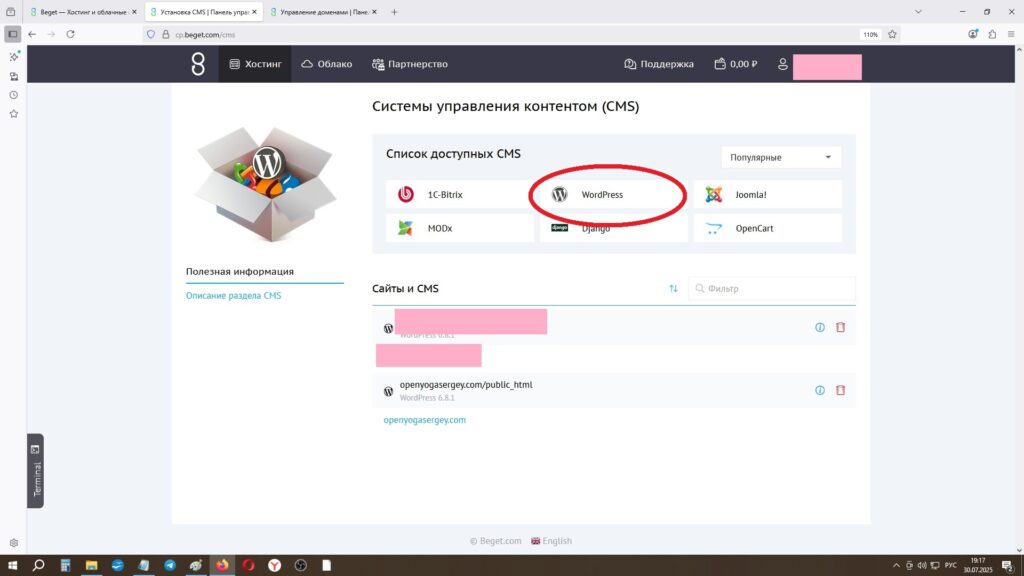
Task: Open Описание раздела CMS link
Action: (233, 296)
